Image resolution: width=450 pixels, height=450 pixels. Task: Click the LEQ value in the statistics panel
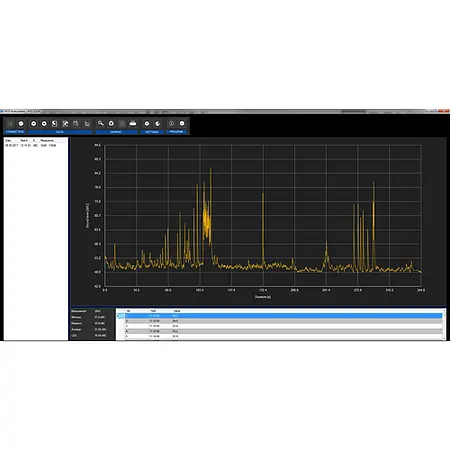tap(100, 335)
